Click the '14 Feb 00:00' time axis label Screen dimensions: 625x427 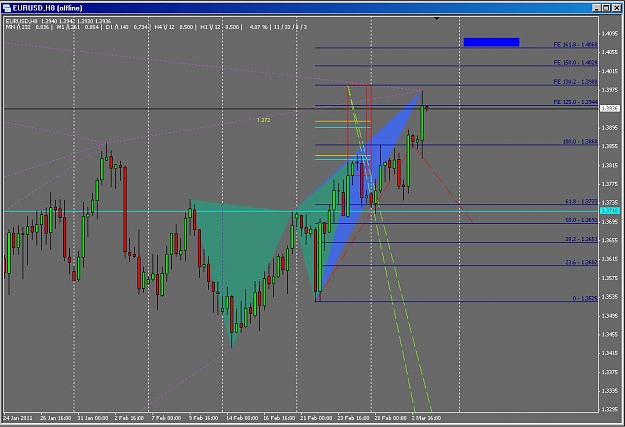click(242, 418)
